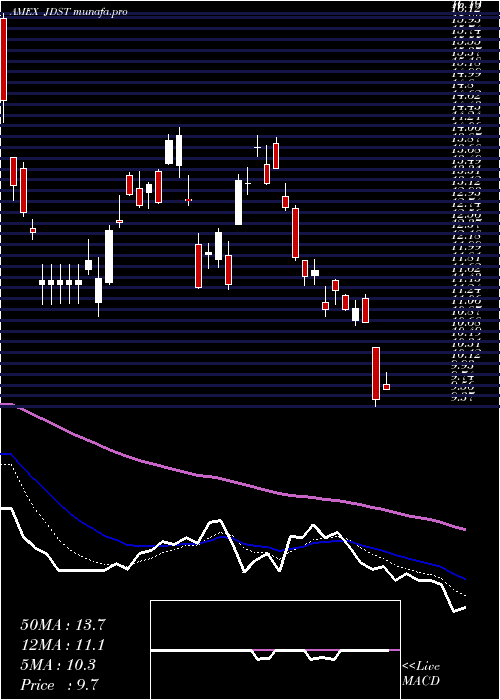Click the "10.12" price axis label
This screenshot has width=500, height=700.
467,356
